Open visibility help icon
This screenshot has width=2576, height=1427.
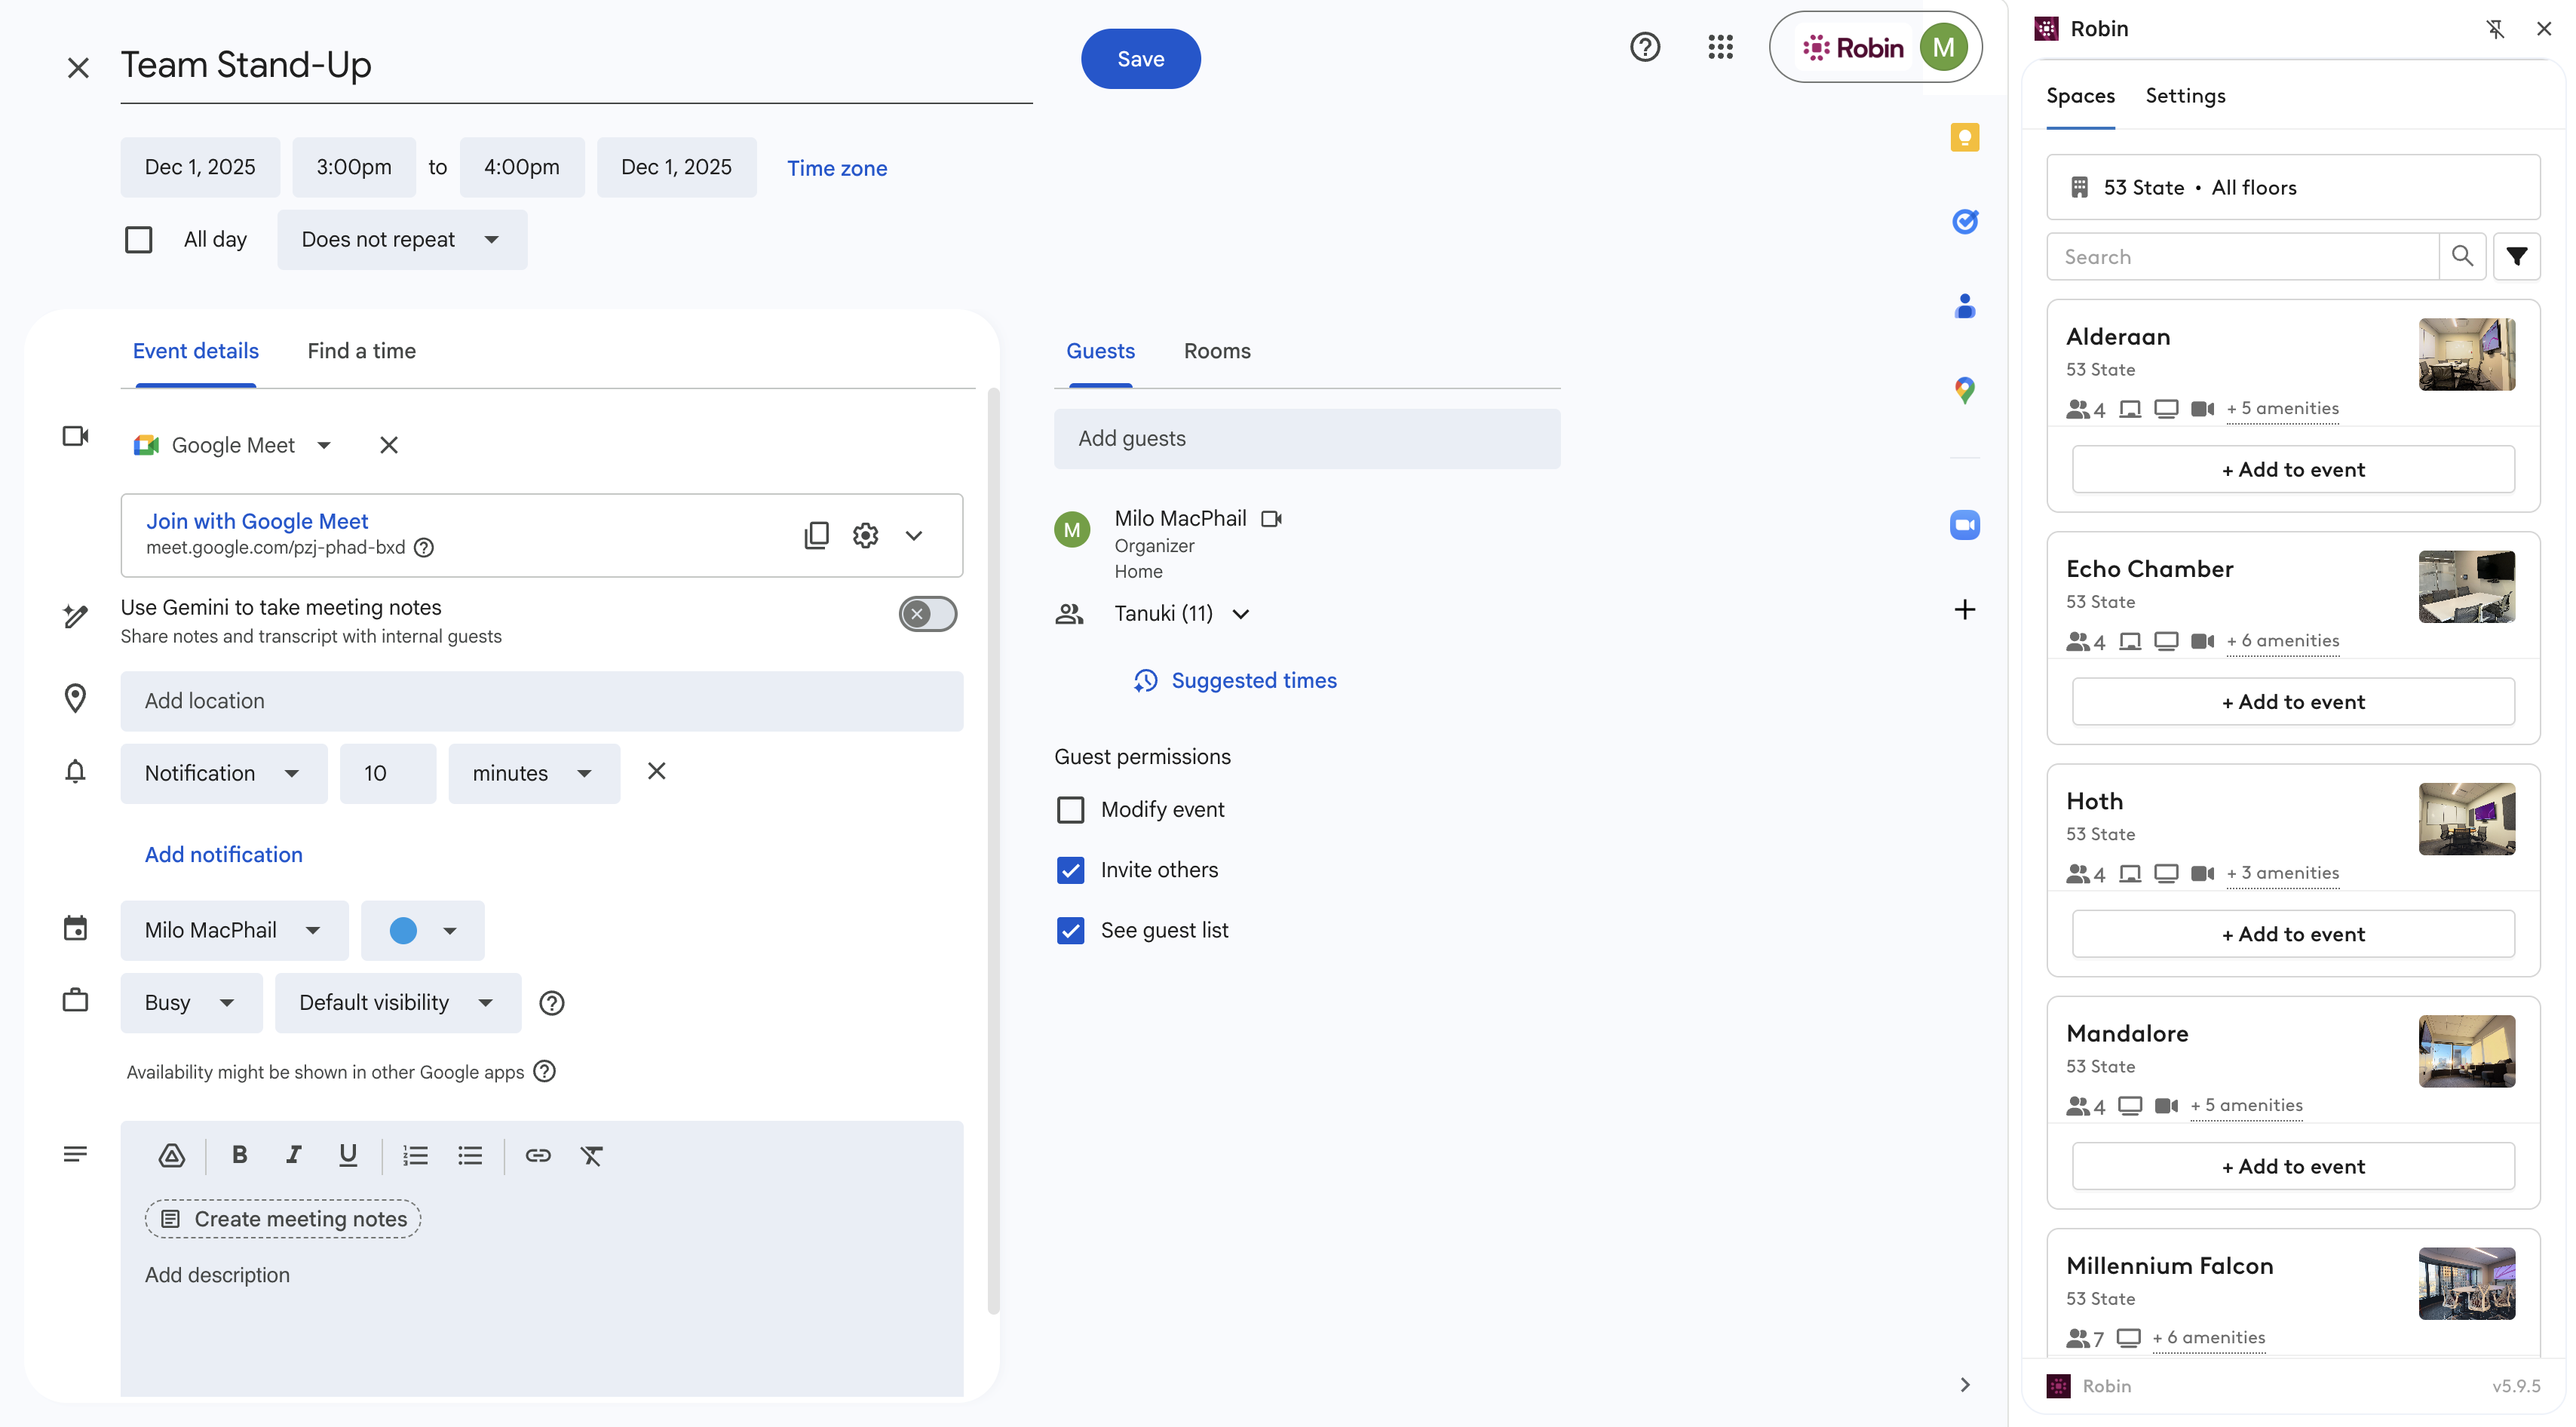[x=551, y=1002]
